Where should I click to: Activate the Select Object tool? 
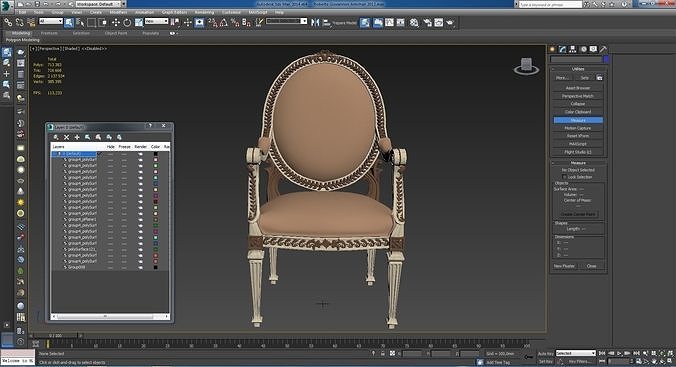pos(69,22)
